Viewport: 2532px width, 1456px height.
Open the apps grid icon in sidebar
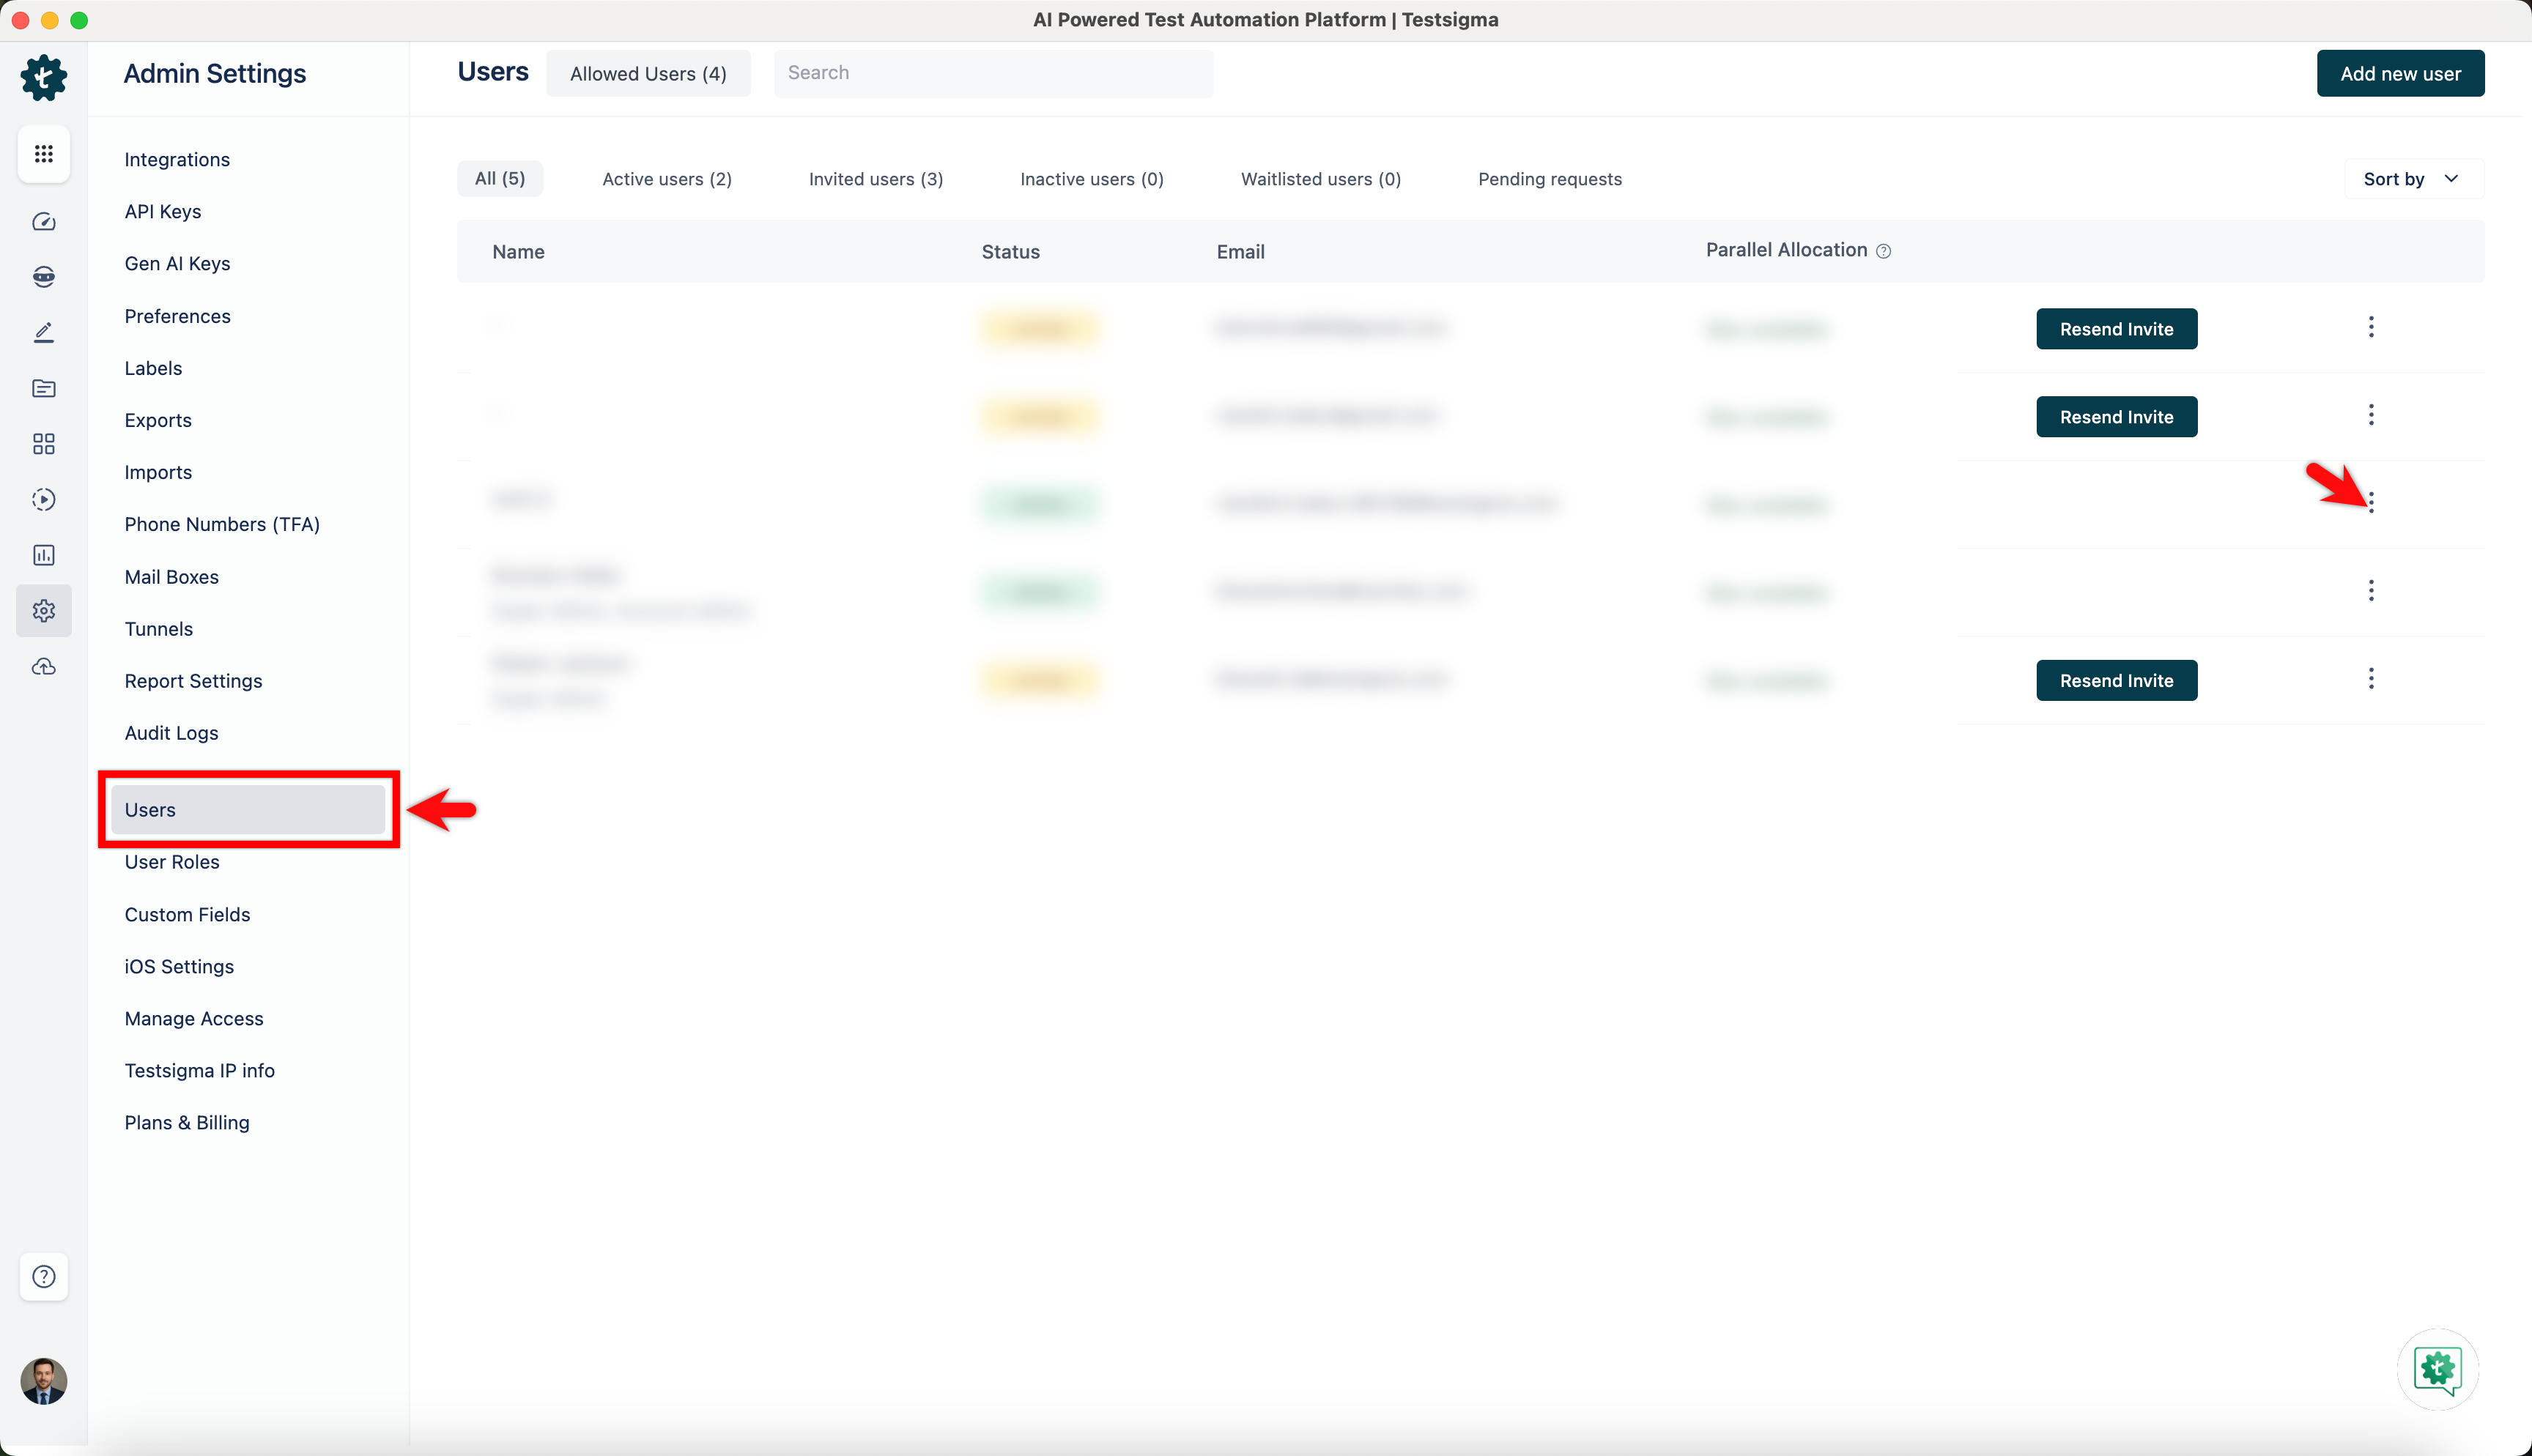tap(43, 154)
